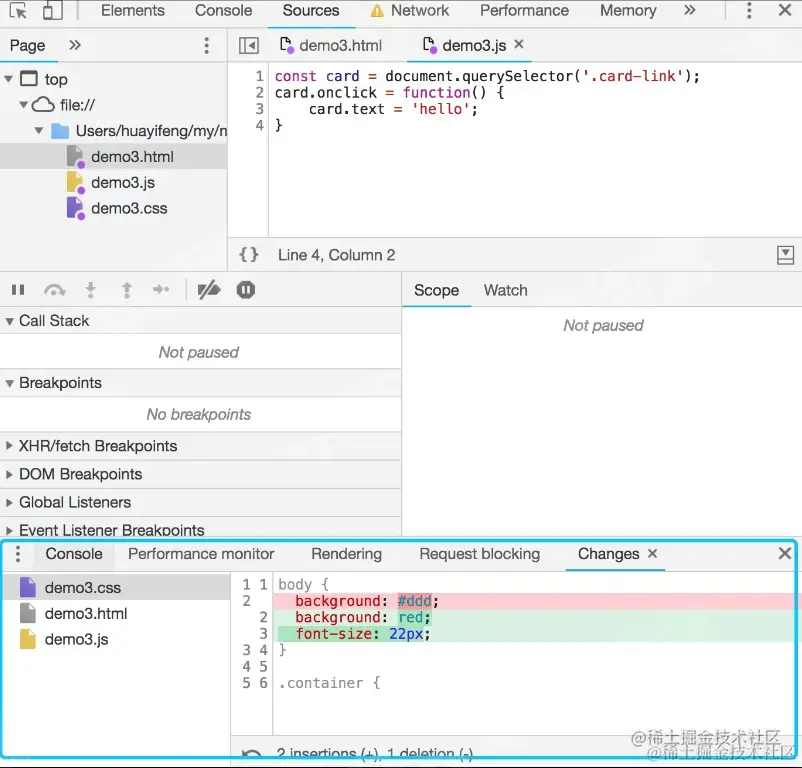802x768 pixels.
Task: Click the added line 'background: red'
Action: point(533,617)
